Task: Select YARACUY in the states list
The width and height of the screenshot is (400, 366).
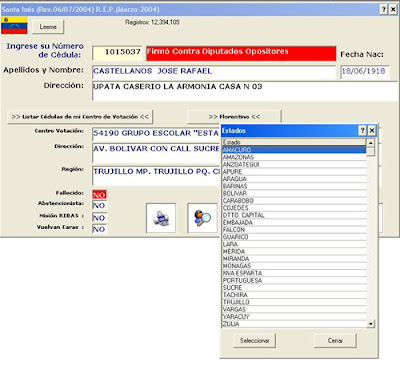Action: pyautogui.click(x=294, y=317)
